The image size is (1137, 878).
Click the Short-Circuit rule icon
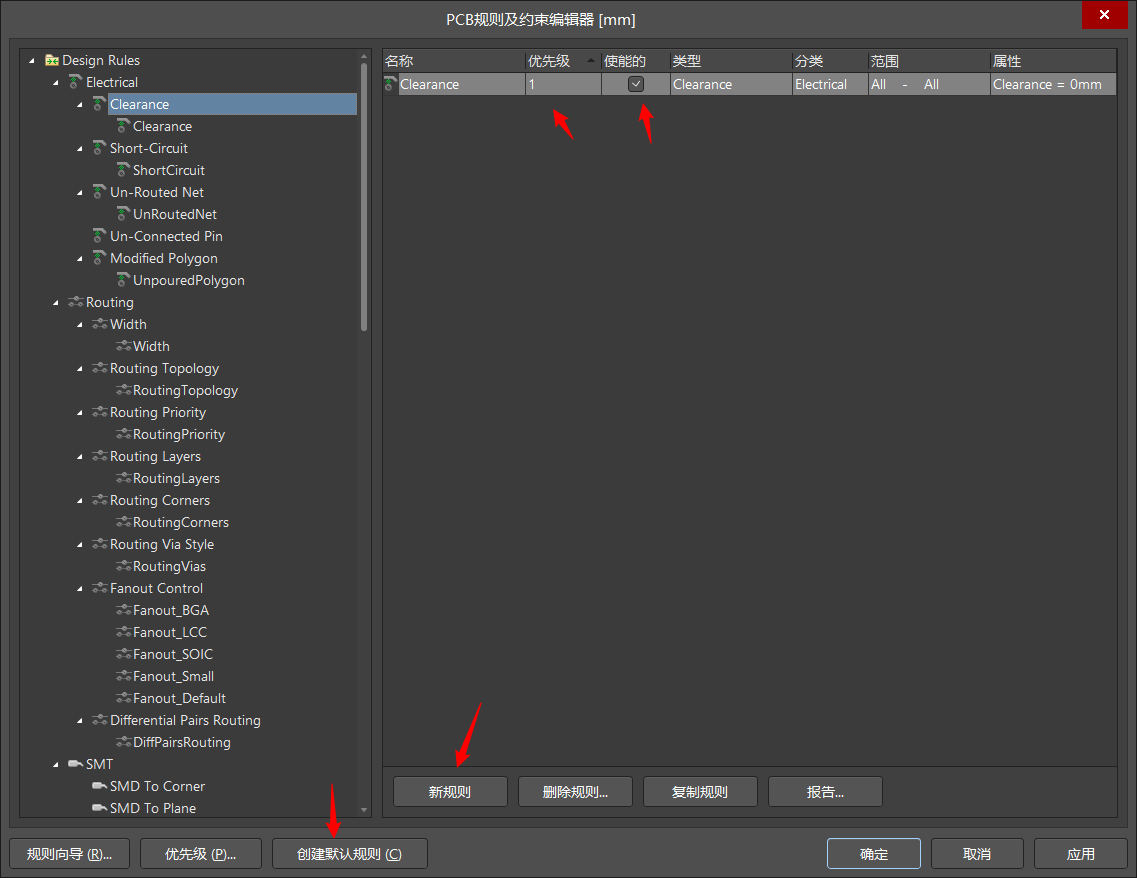coord(99,148)
